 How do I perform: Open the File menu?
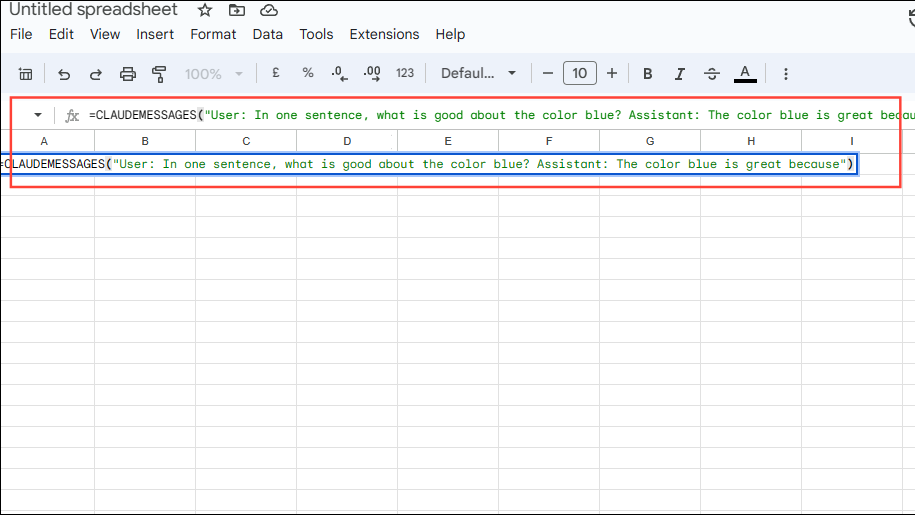tap(21, 34)
